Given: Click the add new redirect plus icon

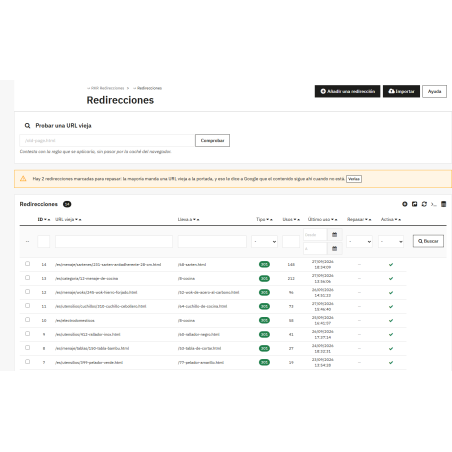Looking at the screenshot, I should [405, 204].
